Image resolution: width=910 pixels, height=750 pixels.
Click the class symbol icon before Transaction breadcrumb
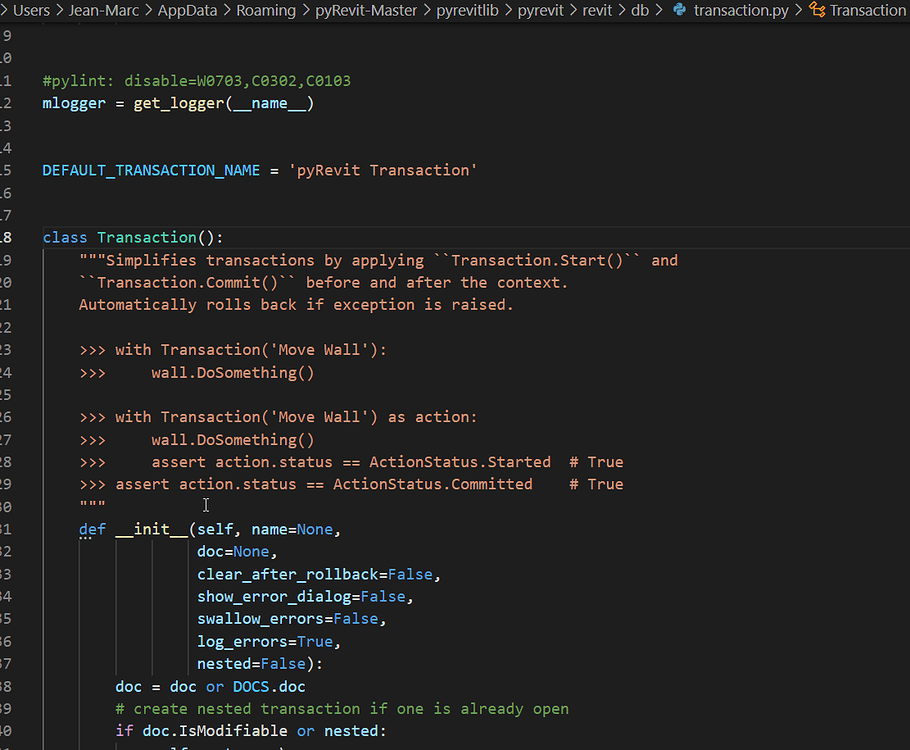(816, 11)
